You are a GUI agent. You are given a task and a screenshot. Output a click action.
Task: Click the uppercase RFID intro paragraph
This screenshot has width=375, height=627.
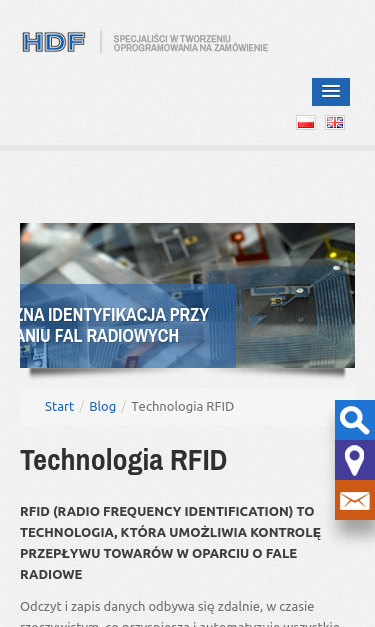coord(171,543)
